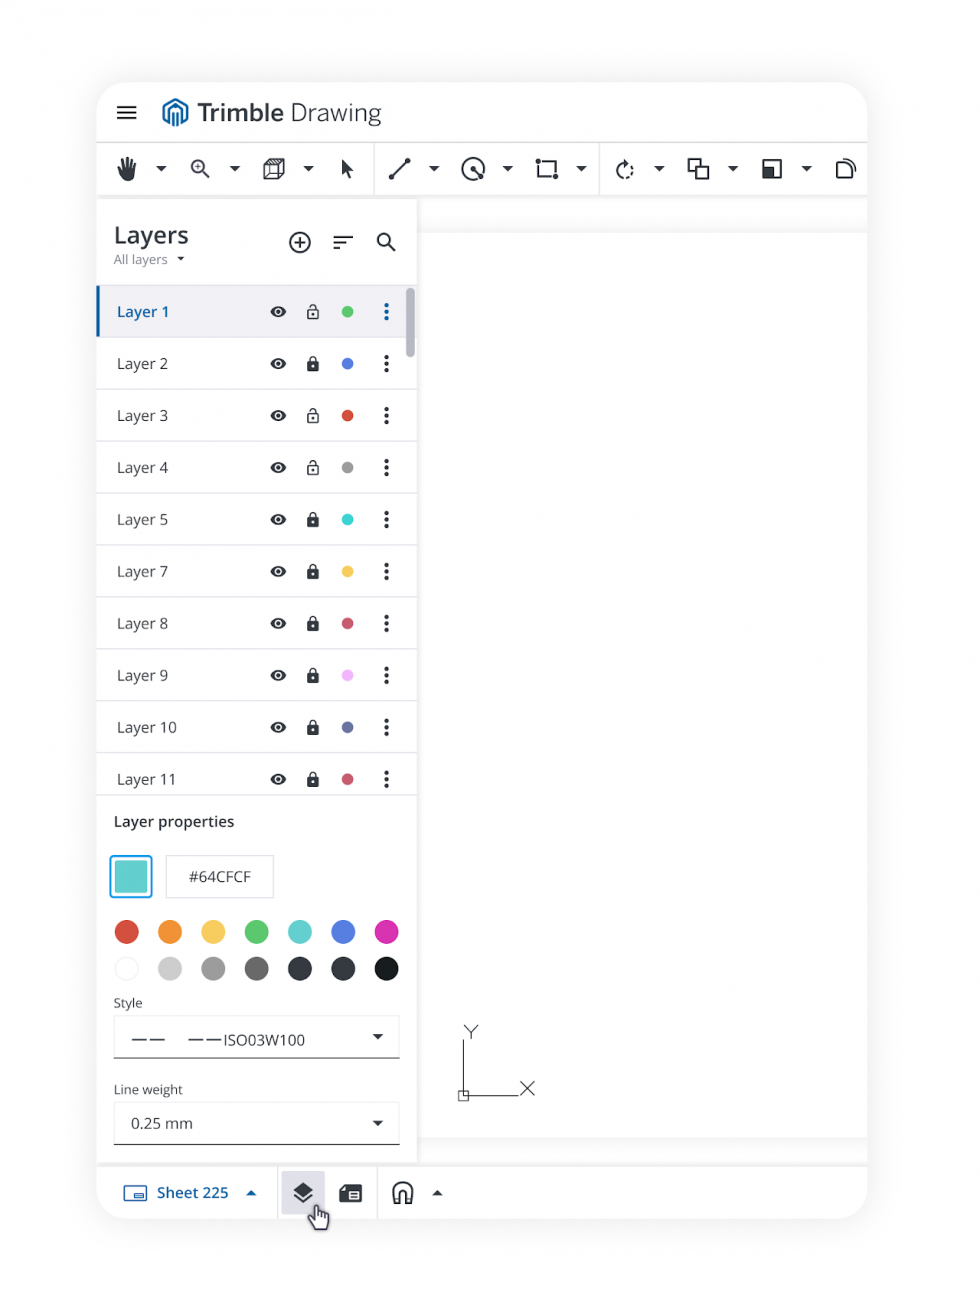Choose the arrow Select tool

pyautogui.click(x=347, y=169)
